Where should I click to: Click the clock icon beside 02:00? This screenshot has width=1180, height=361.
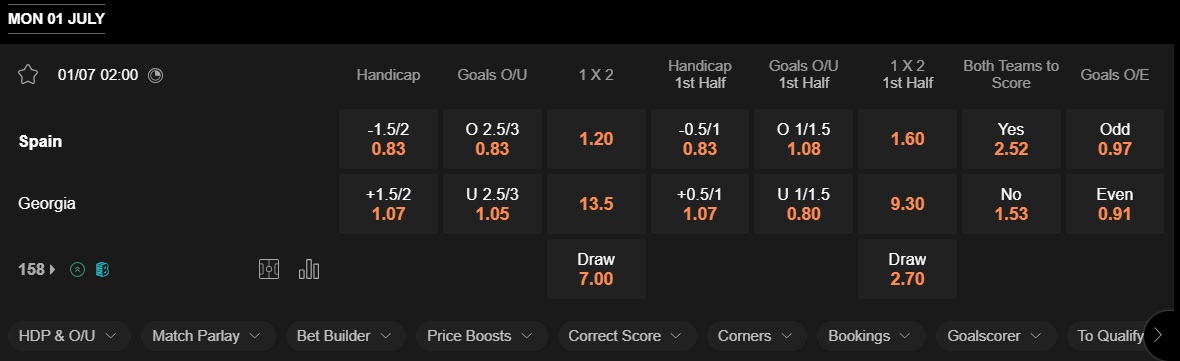156,75
